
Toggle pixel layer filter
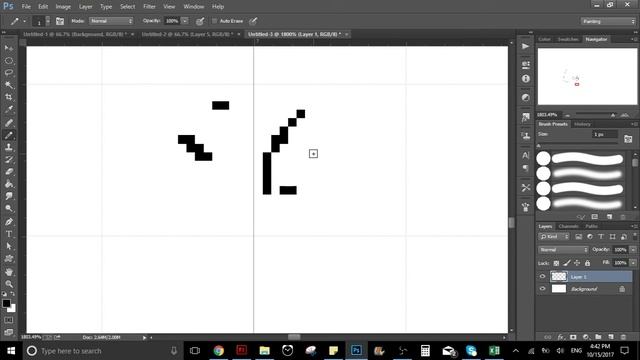click(x=578, y=237)
